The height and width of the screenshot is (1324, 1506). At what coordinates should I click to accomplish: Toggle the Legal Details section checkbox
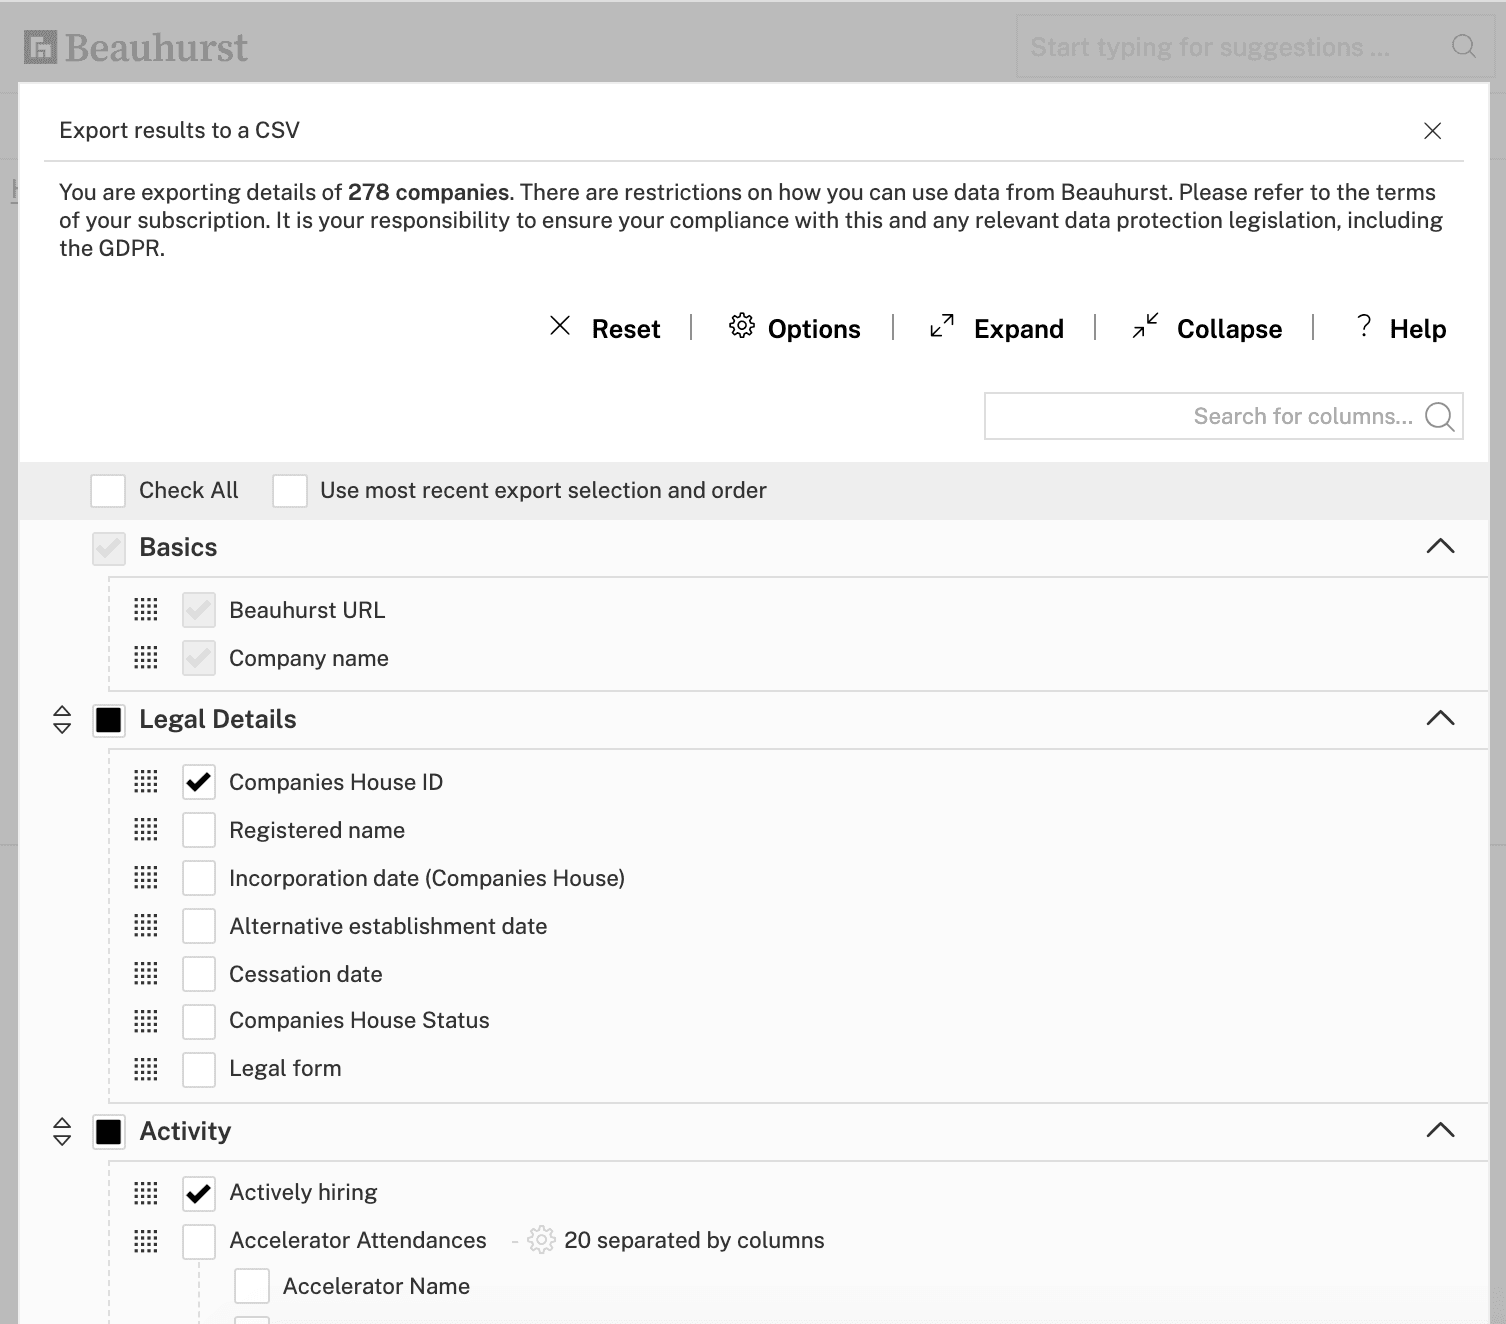pos(109,720)
